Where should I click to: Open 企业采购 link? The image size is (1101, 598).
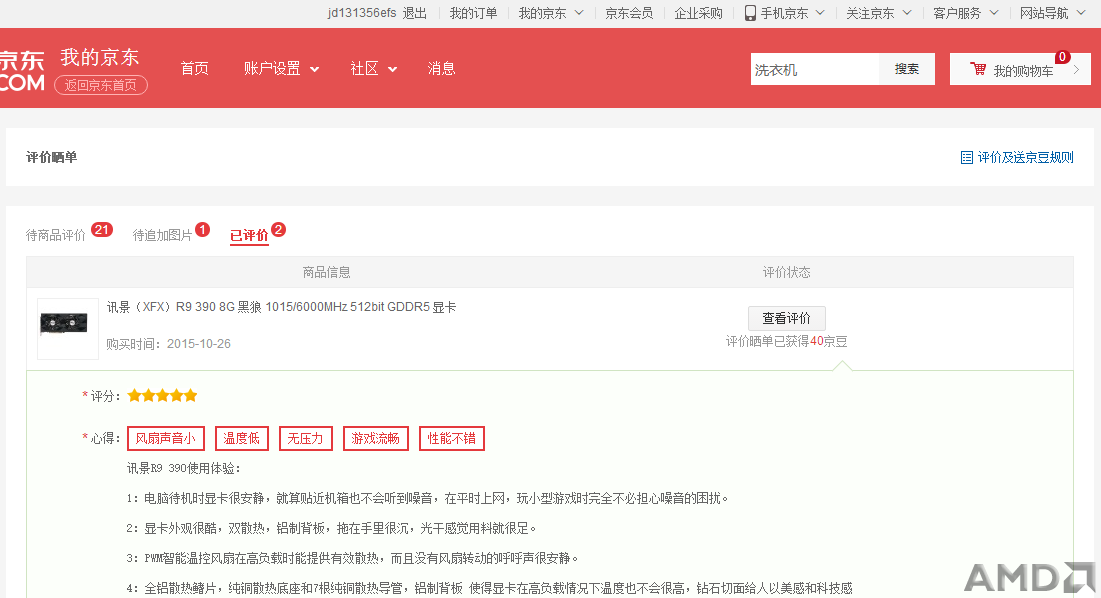tap(698, 13)
